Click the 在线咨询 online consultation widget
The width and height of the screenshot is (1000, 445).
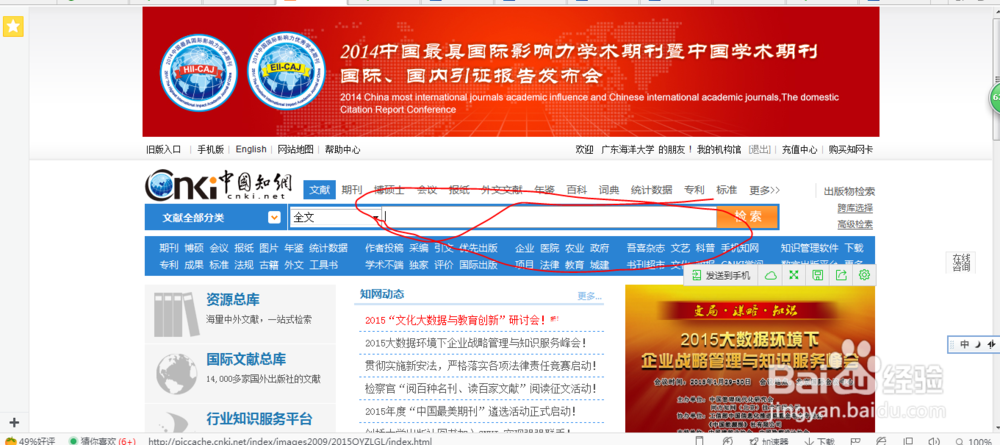point(961,262)
